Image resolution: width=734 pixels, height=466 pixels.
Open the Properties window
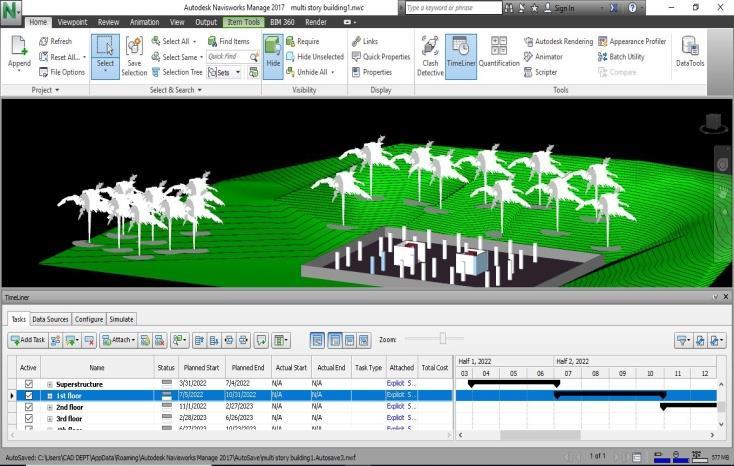372,72
